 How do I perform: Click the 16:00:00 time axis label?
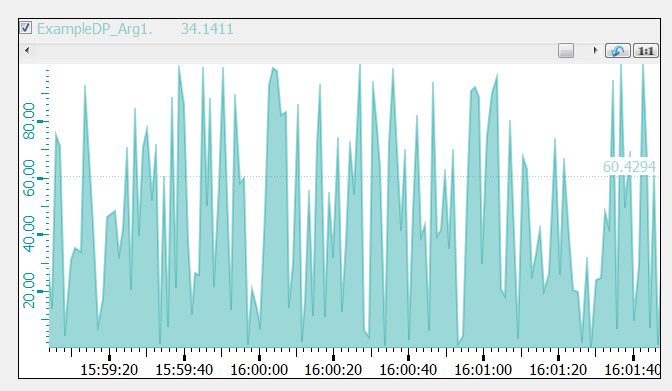pyautogui.click(x=259, y=370)
